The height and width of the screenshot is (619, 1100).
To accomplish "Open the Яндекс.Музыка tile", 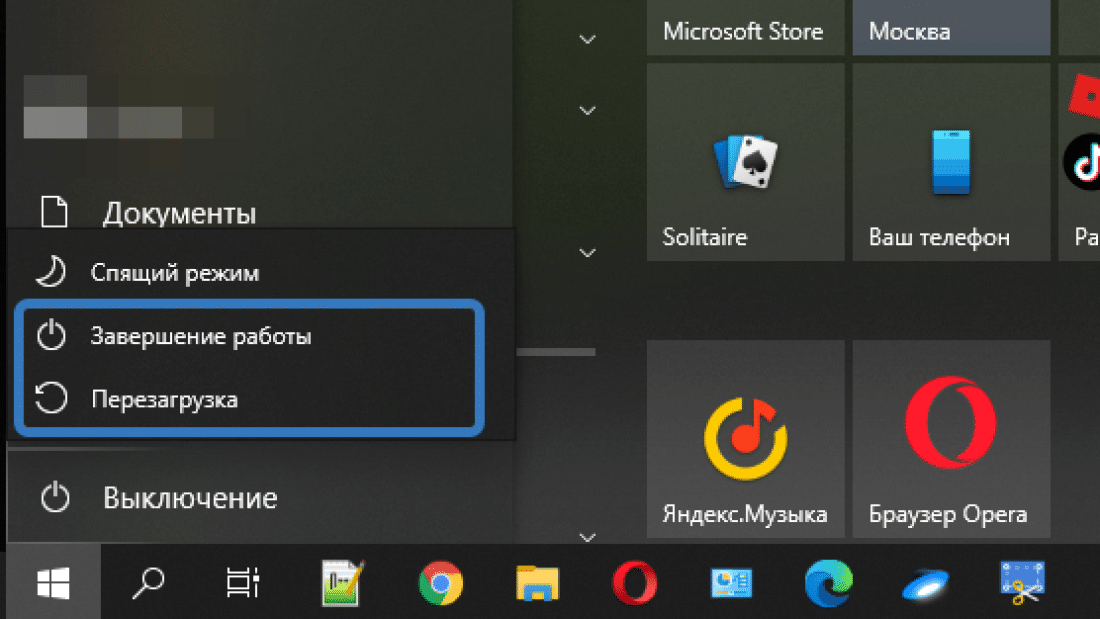I will click(747, 440).
